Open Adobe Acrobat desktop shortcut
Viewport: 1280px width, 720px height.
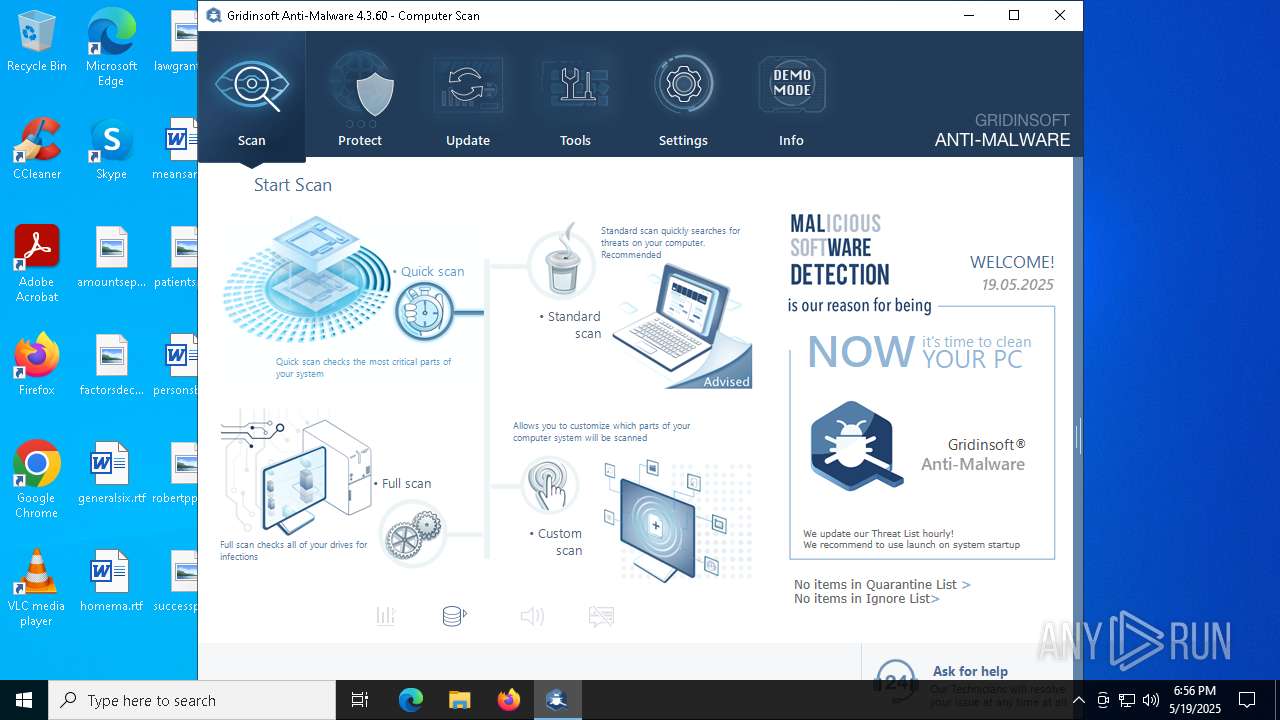point(37,264)
